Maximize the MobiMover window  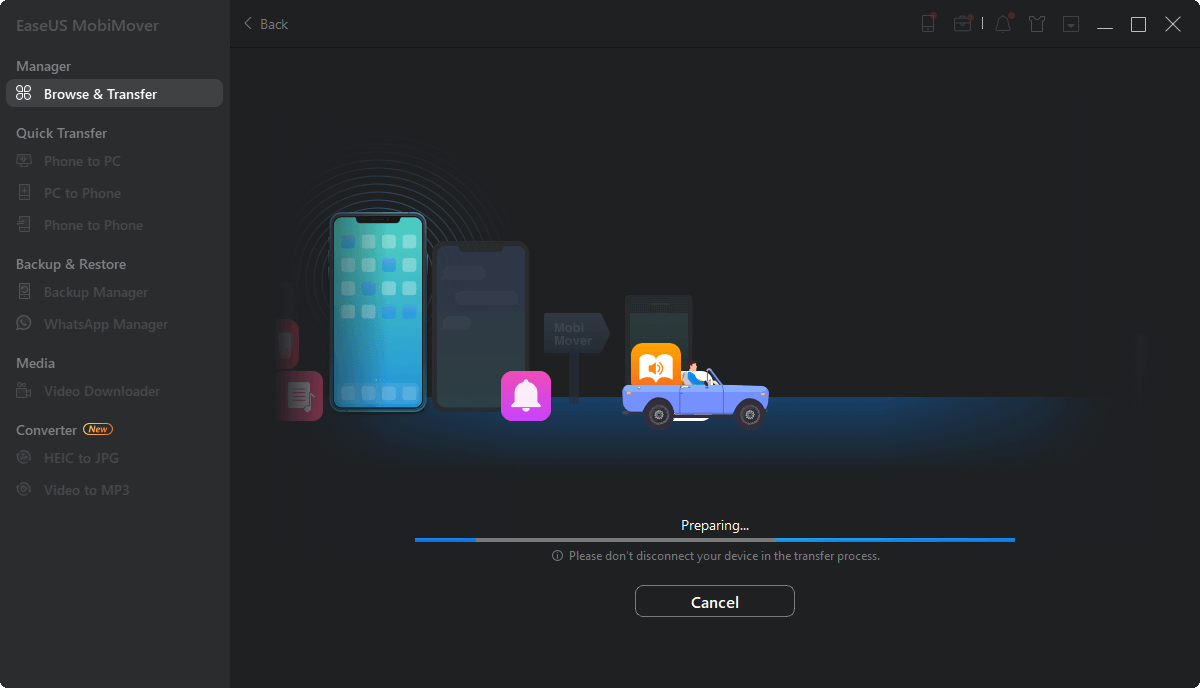point(1138,24)
